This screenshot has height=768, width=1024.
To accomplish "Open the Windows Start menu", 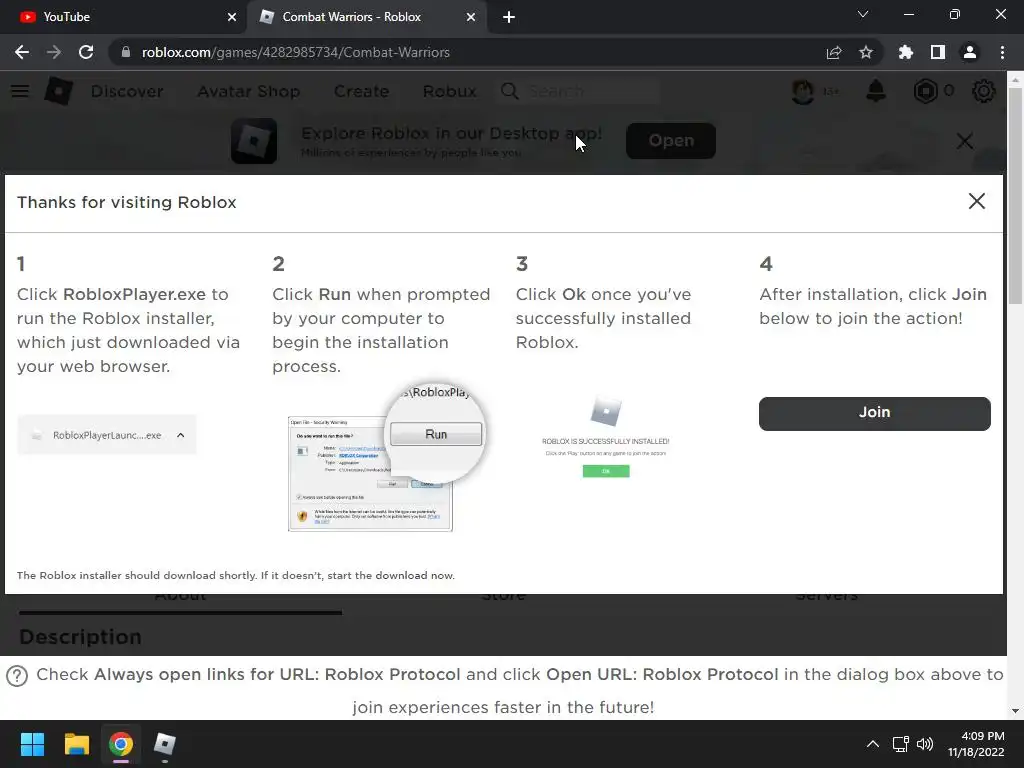I will [x=32, y=744].
